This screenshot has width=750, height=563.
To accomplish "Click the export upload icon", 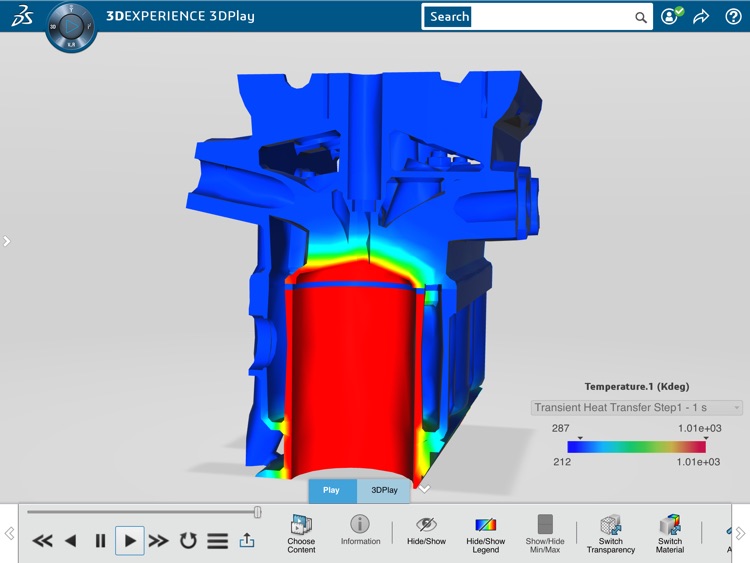I will (246, 540).
